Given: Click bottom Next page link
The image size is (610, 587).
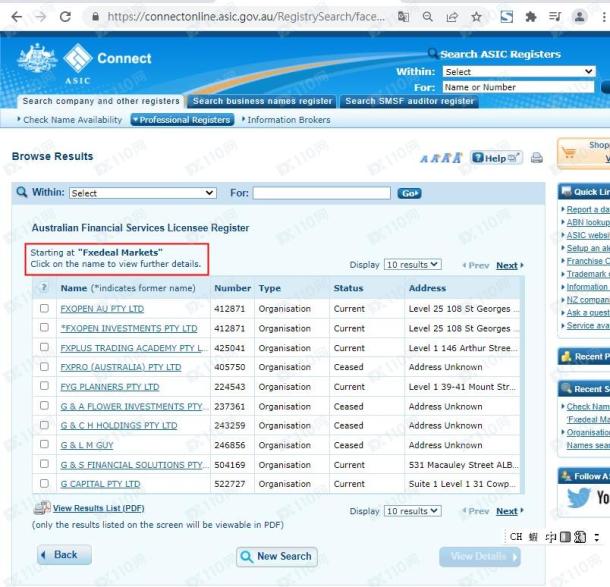Looking at the screenshot, I should [x=507, y=511].
